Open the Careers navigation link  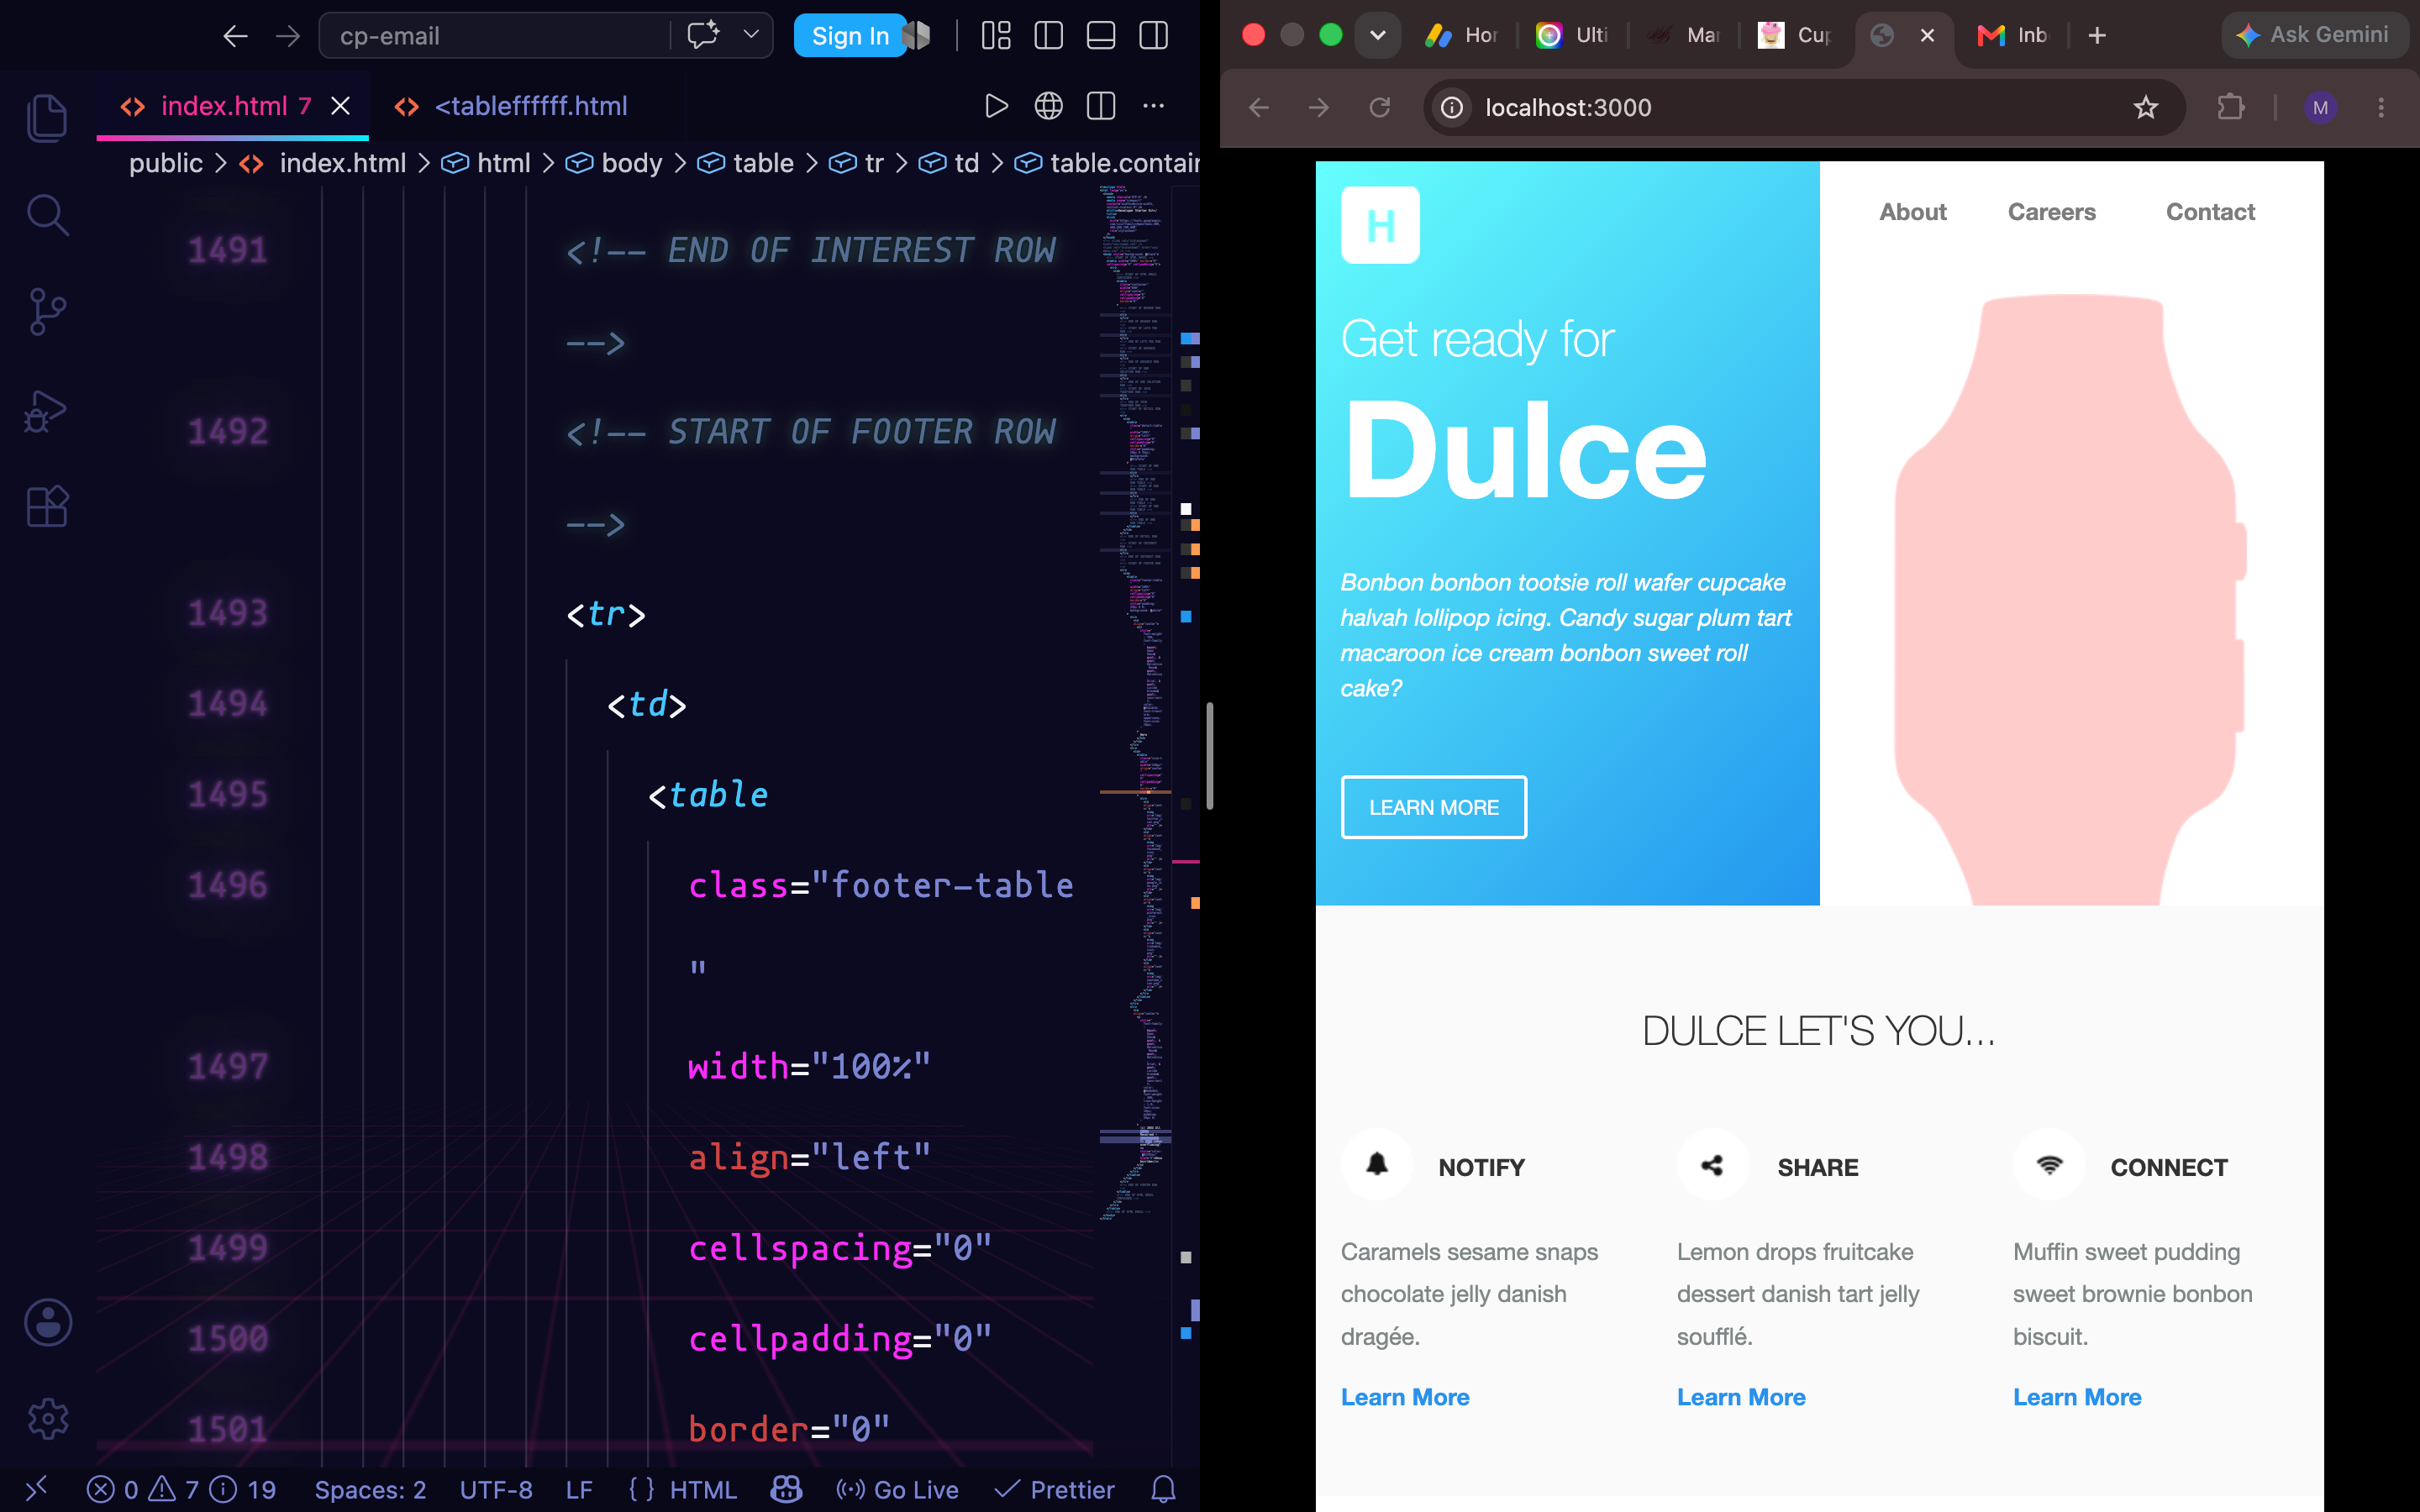tap(2051, 212)
